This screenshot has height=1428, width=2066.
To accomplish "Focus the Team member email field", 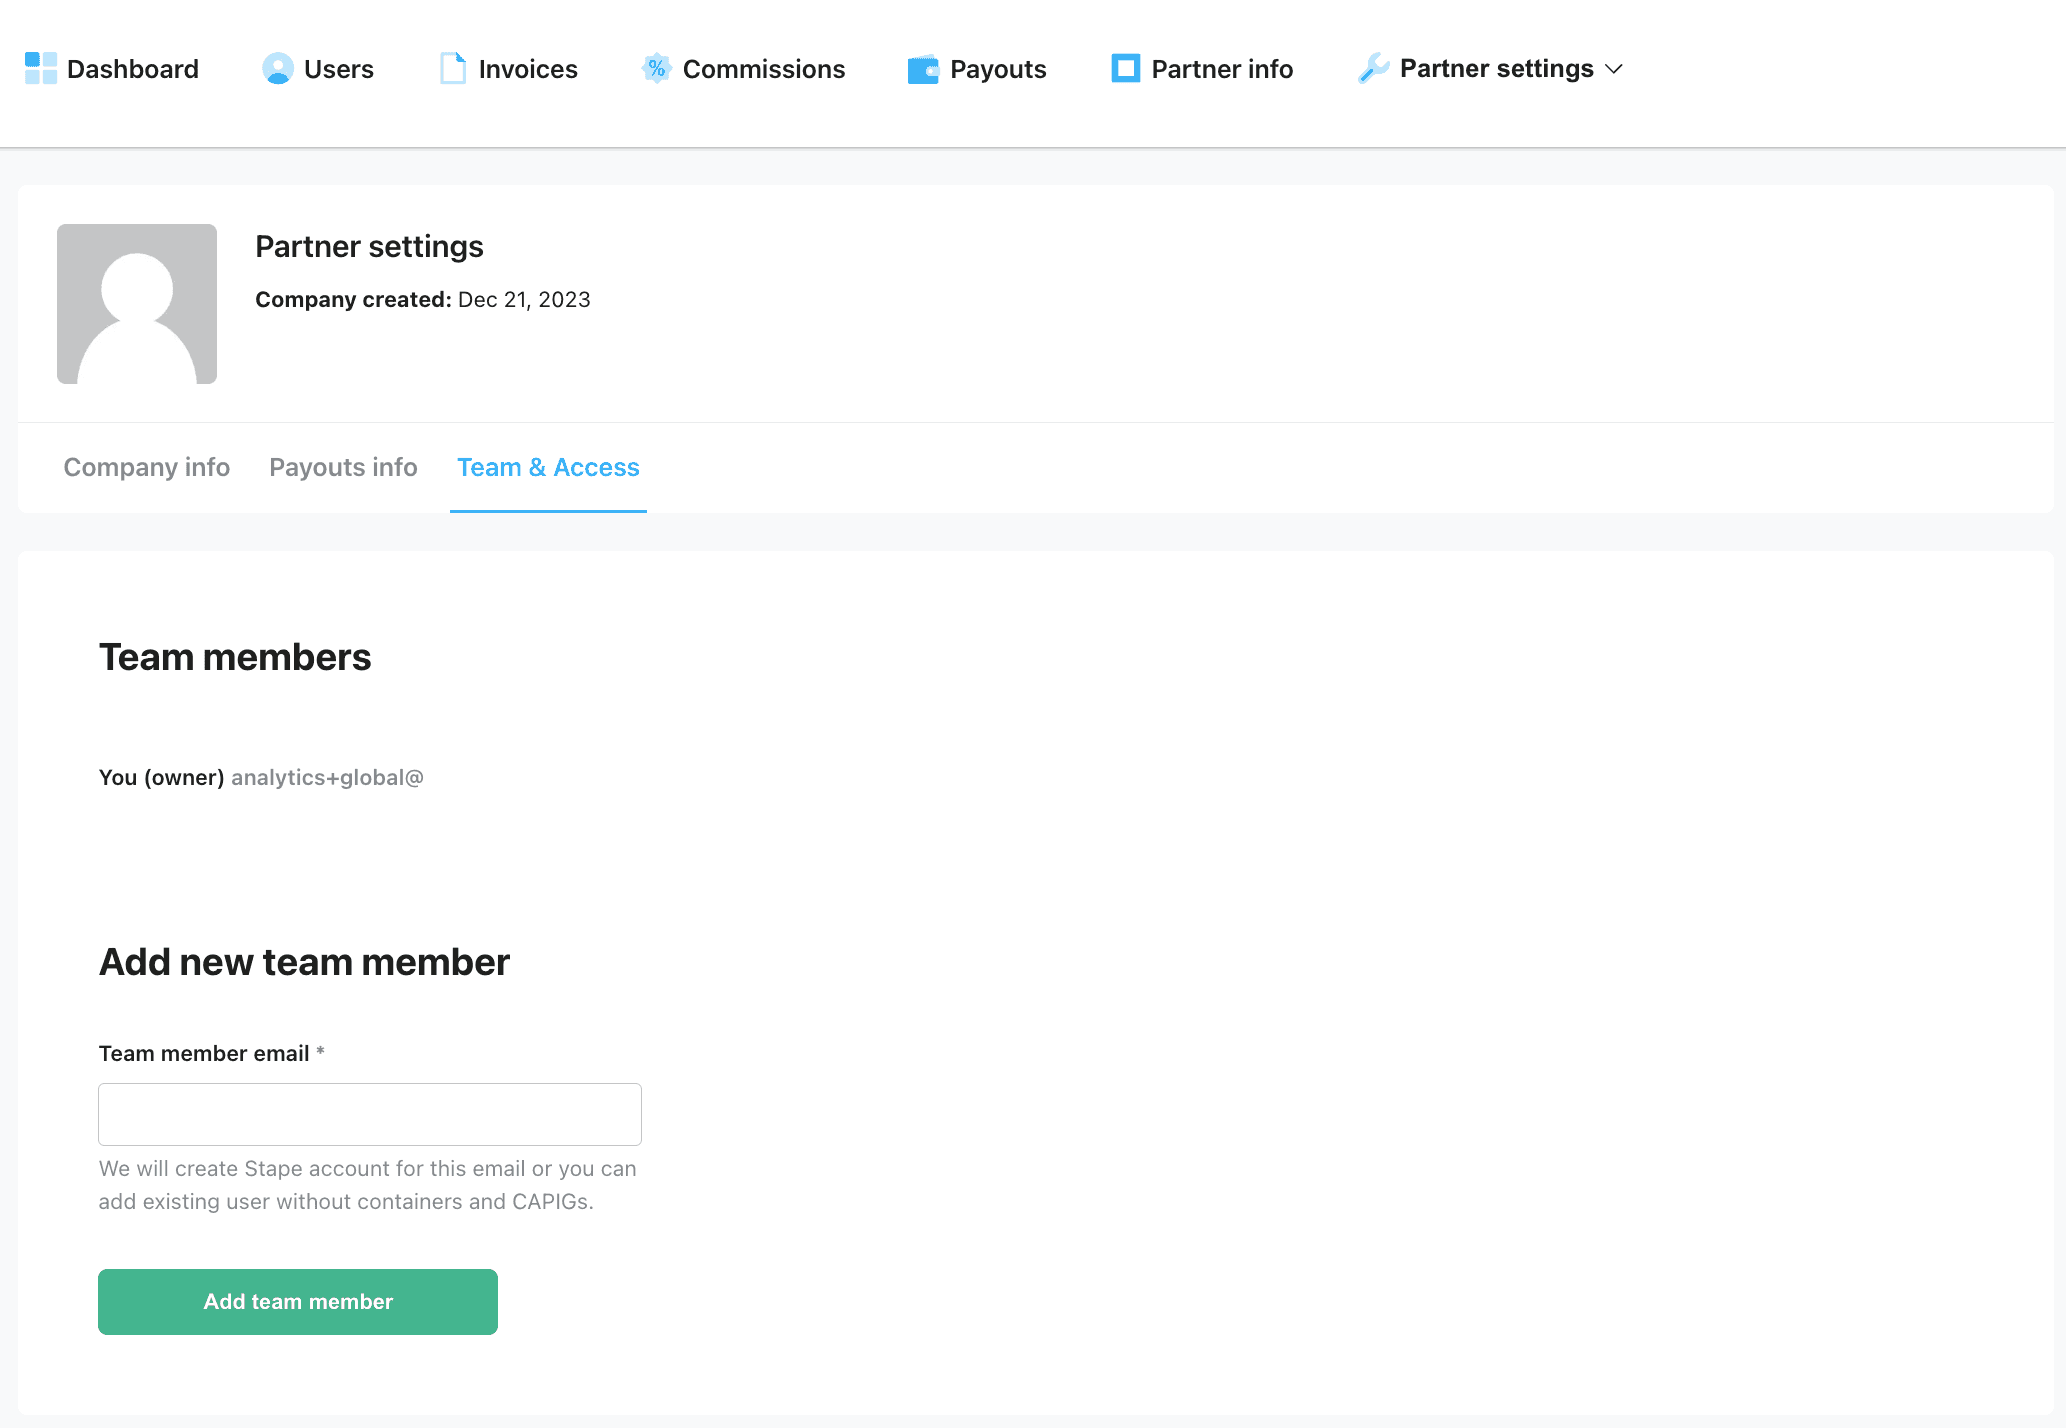I will [x=370, y=1114].
